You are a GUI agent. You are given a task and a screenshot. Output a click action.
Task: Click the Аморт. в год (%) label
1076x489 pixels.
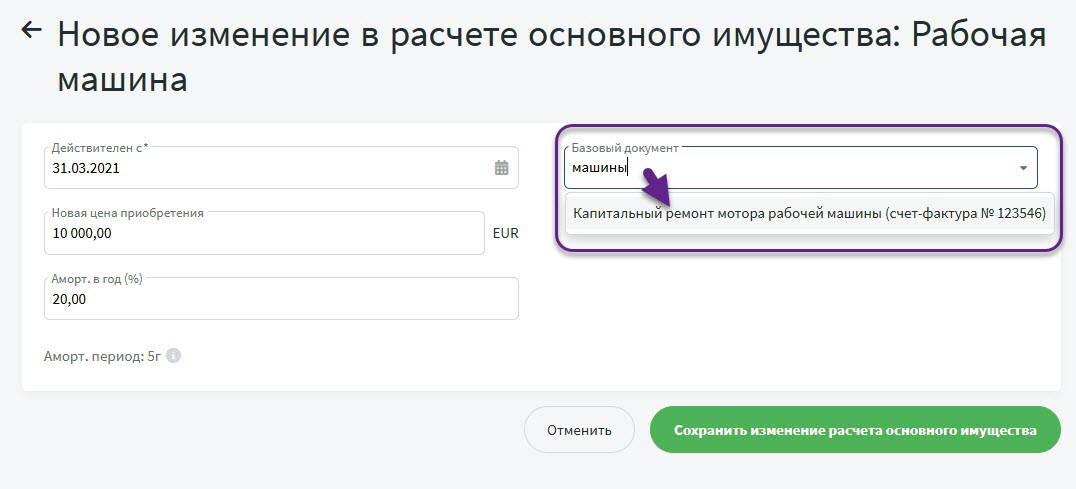pos(97,279)
